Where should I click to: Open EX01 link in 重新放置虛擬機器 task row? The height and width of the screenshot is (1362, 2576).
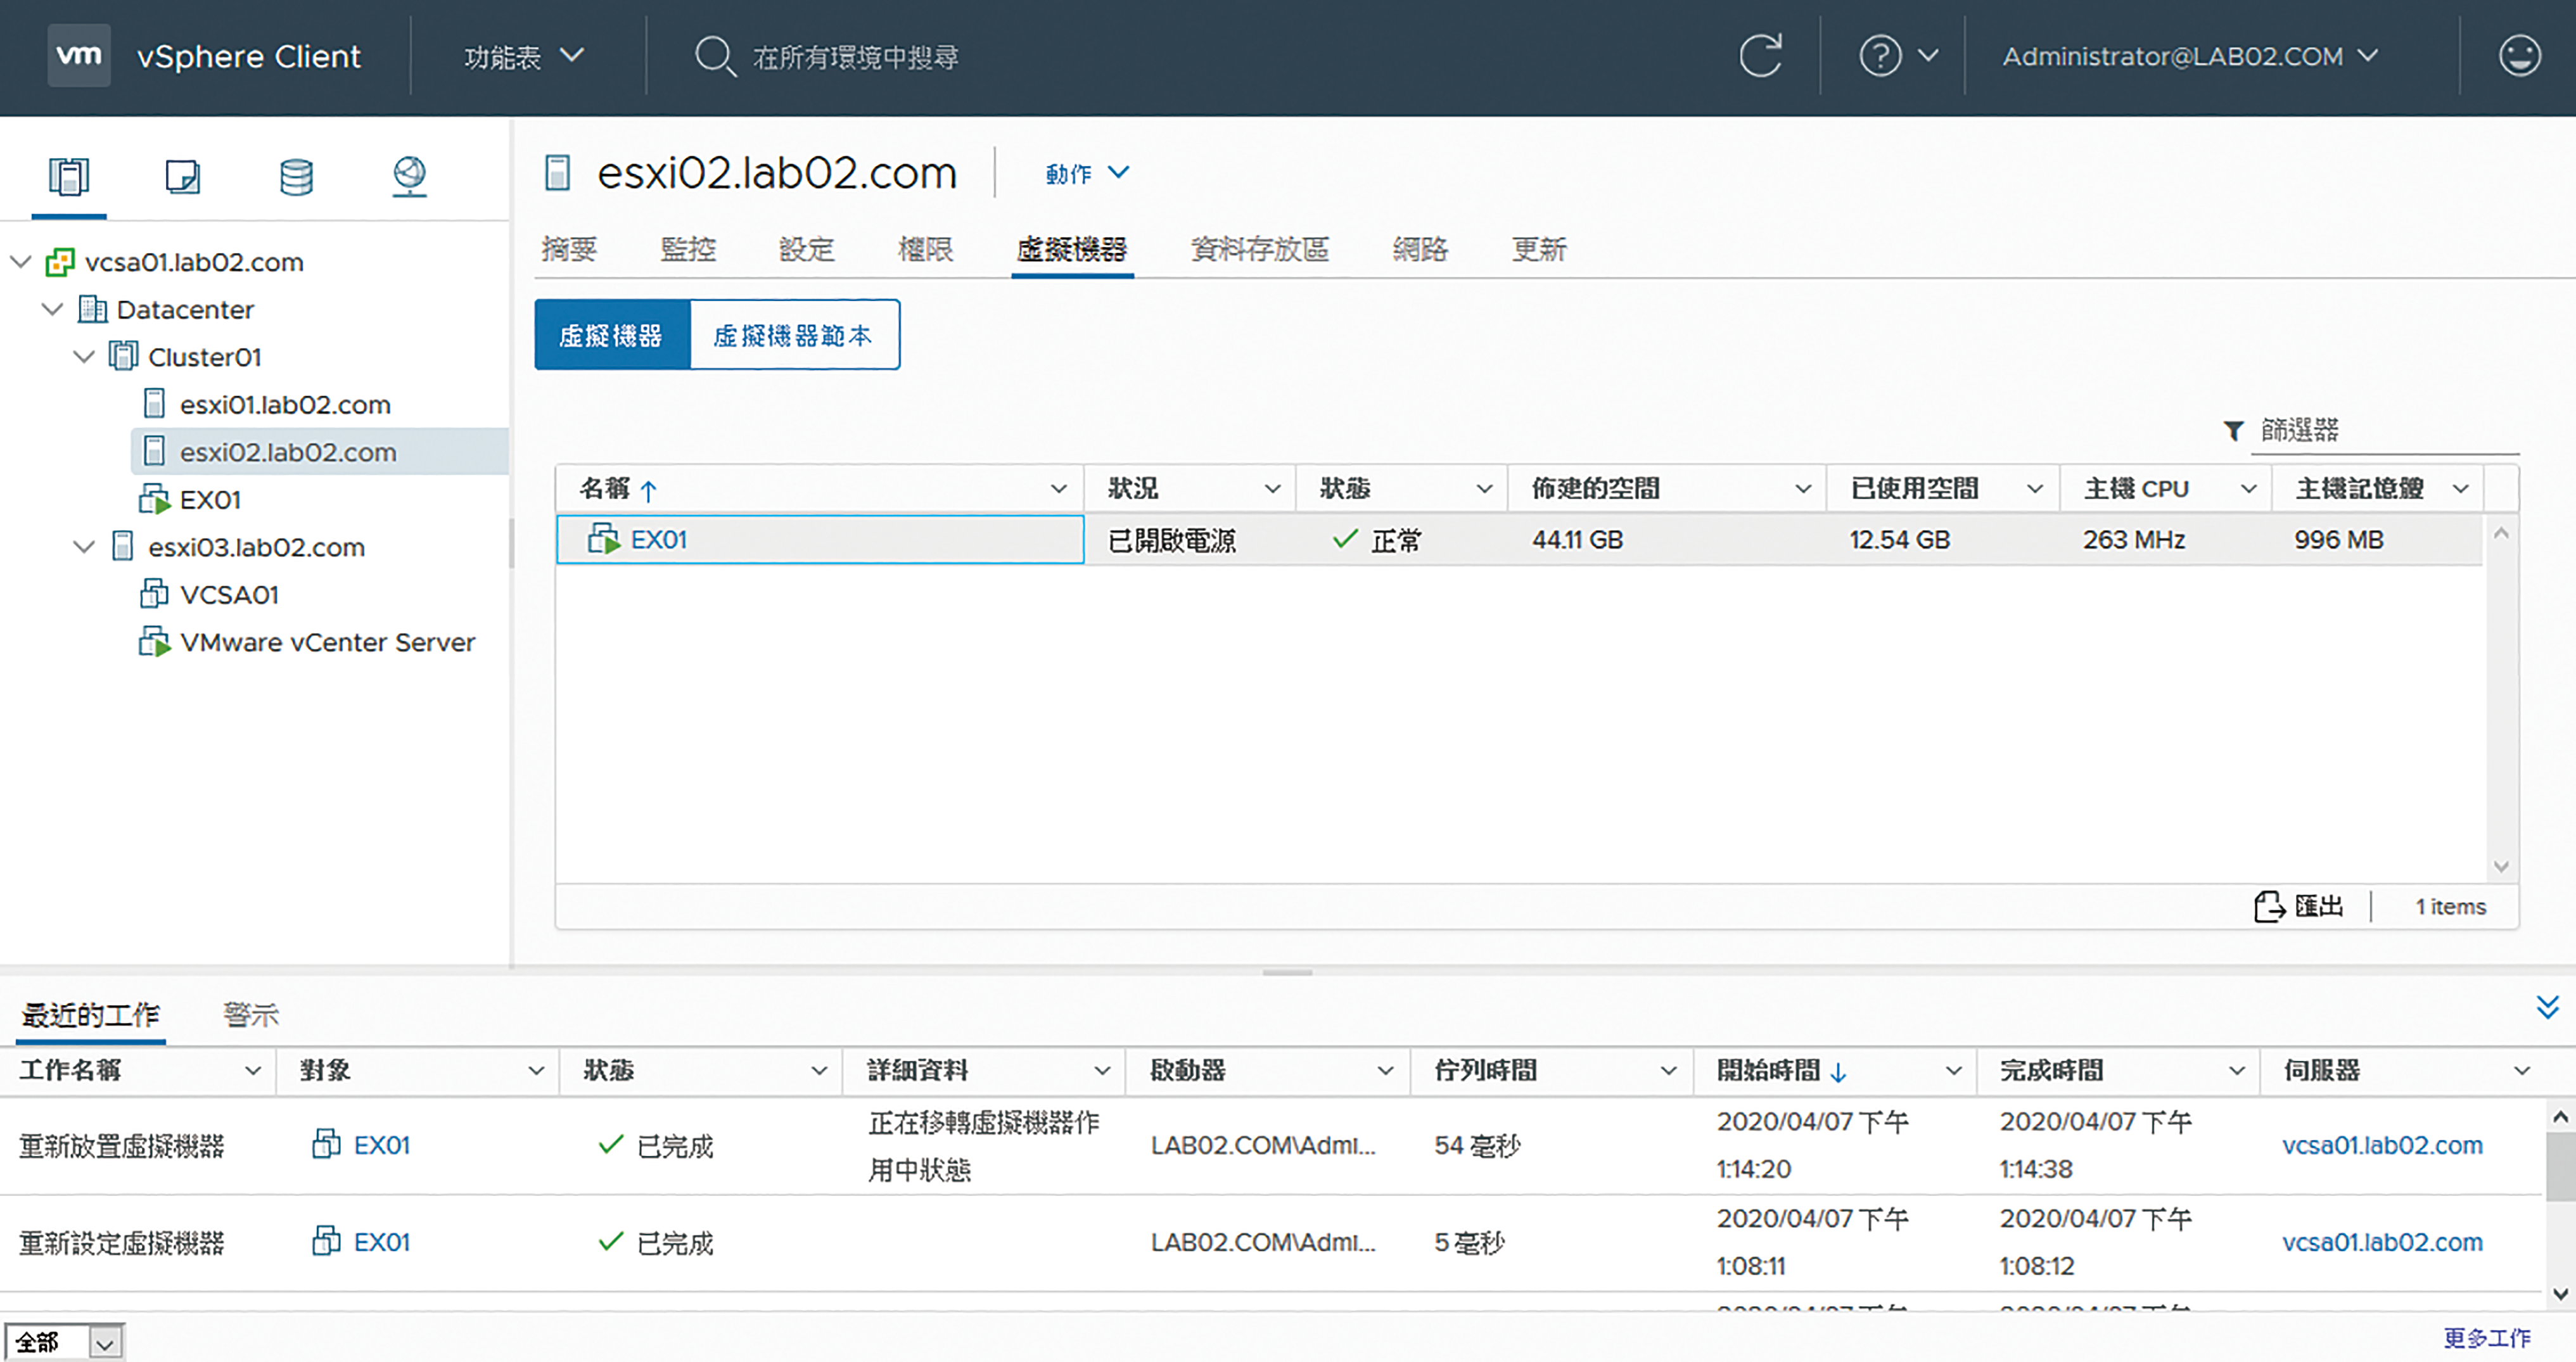382,1146
